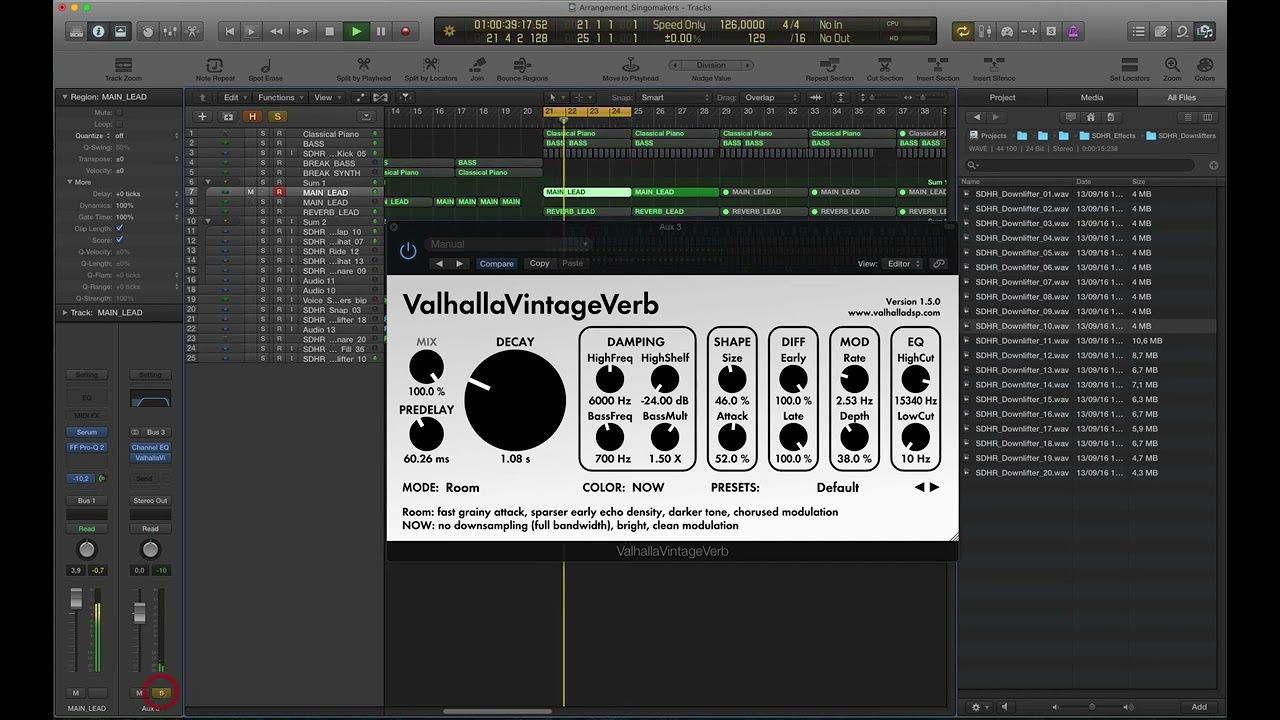Click the Join regions icon
This screenshot has height=720, width=1280.
coord(477,66)
